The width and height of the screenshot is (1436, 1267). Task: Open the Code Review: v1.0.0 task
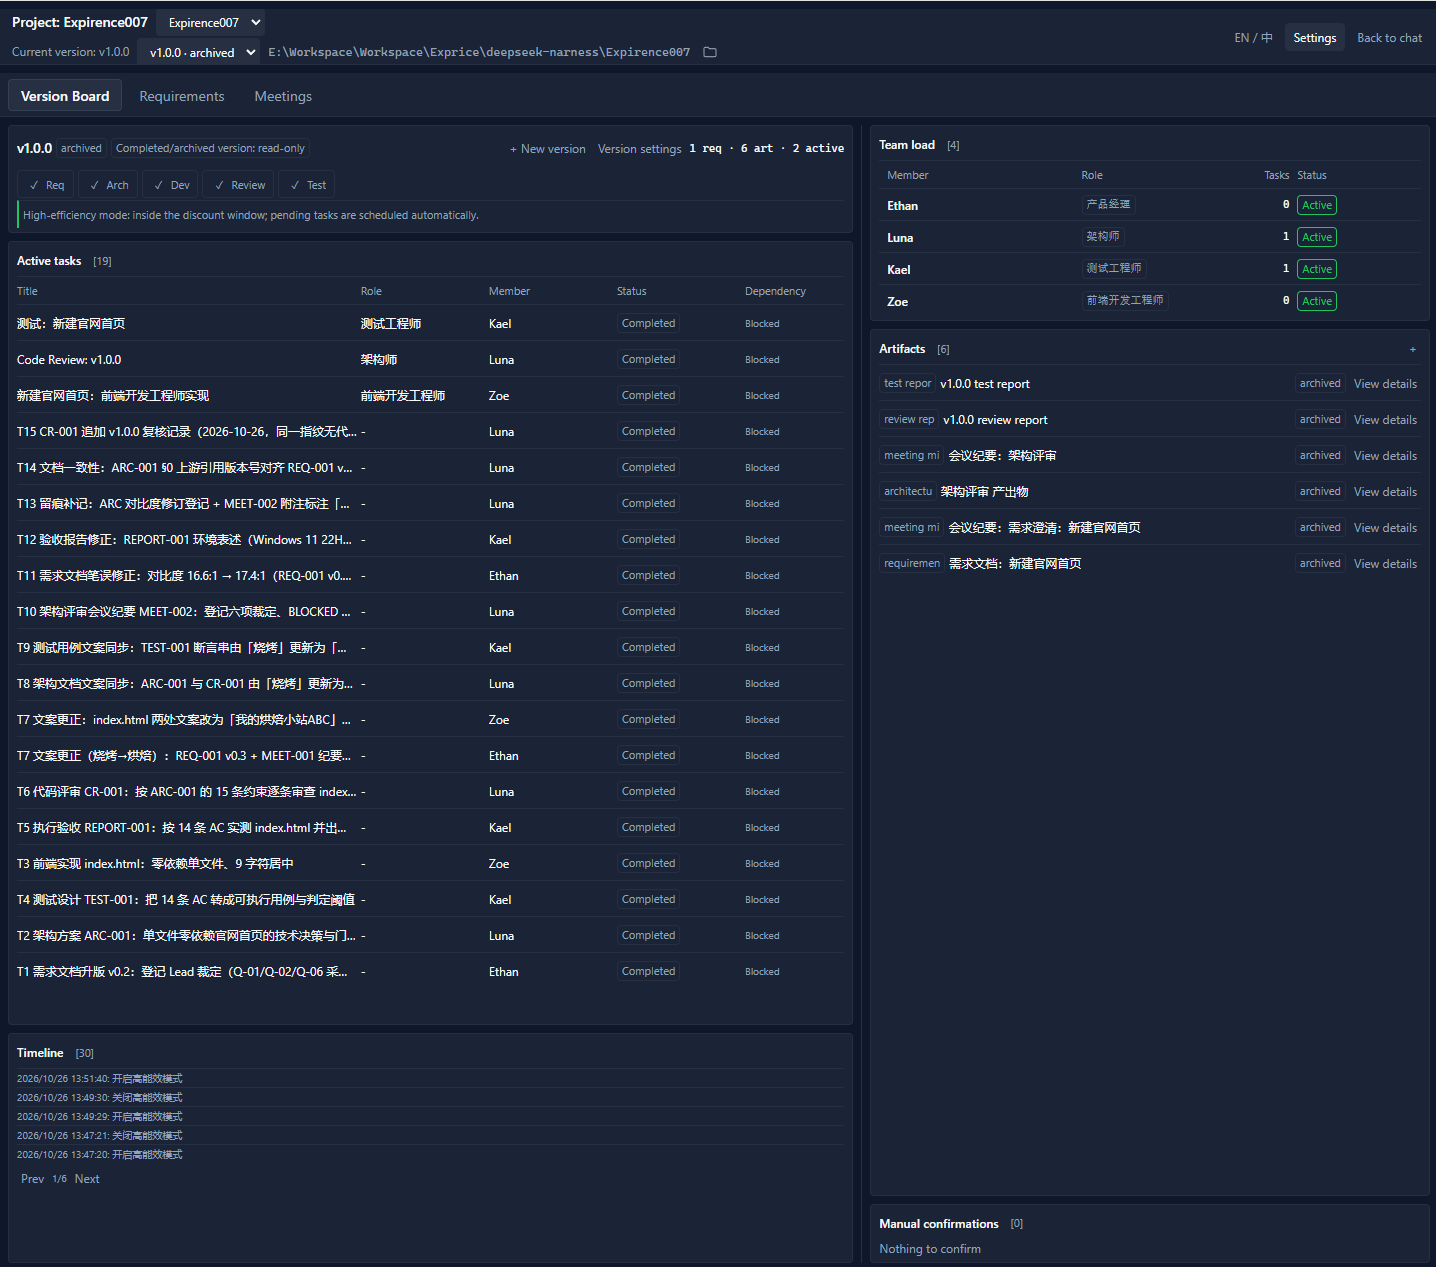69,360
